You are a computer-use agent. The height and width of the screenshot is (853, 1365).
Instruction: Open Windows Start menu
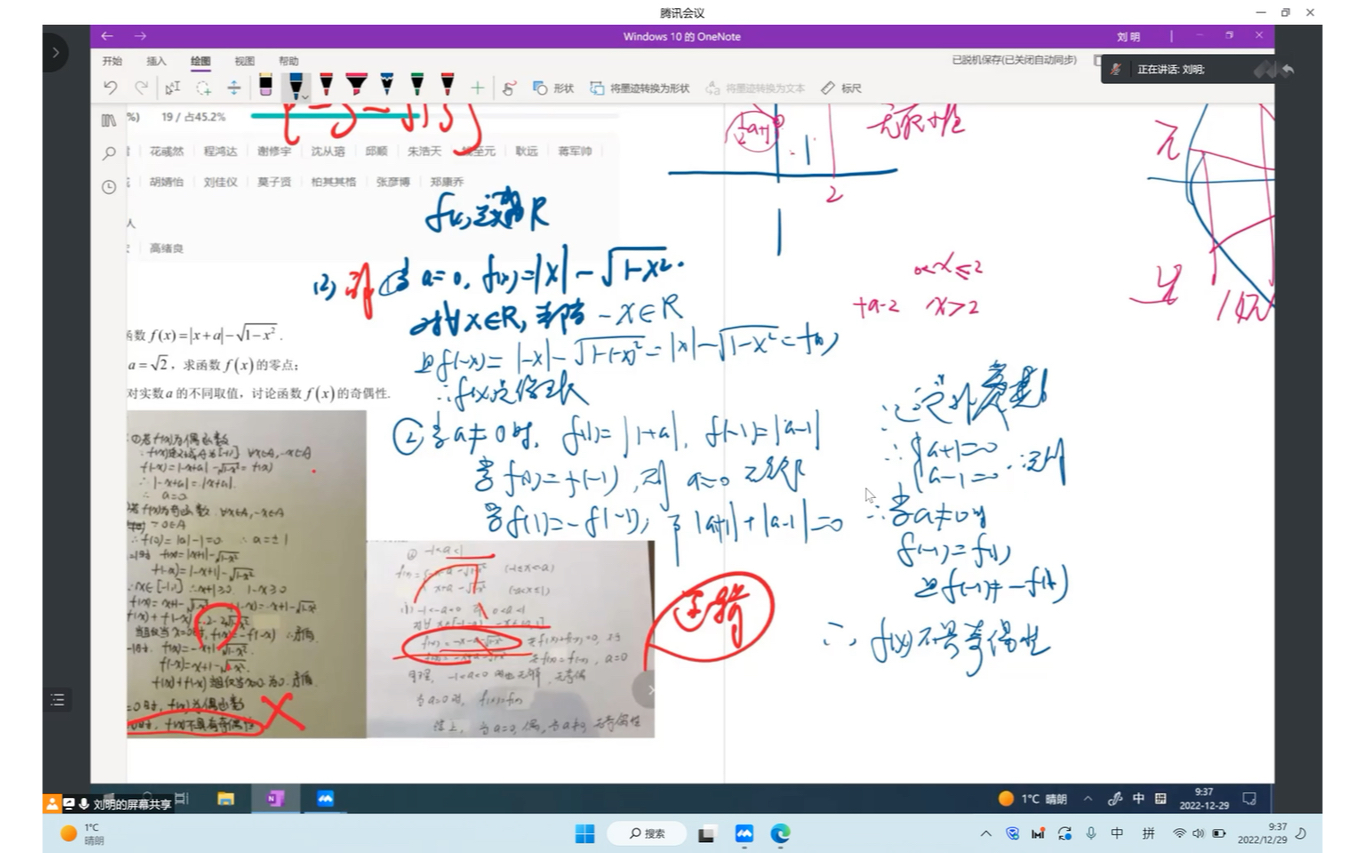click(585, 833)
